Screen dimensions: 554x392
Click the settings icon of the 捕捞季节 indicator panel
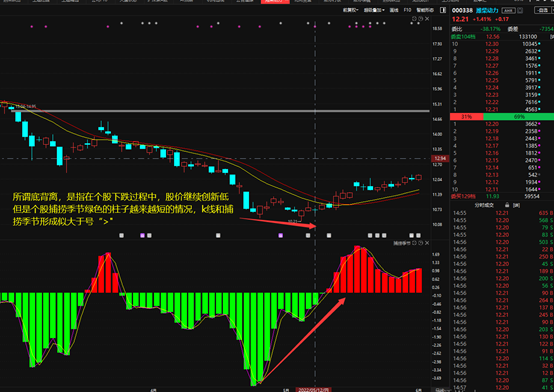(415, 243)
